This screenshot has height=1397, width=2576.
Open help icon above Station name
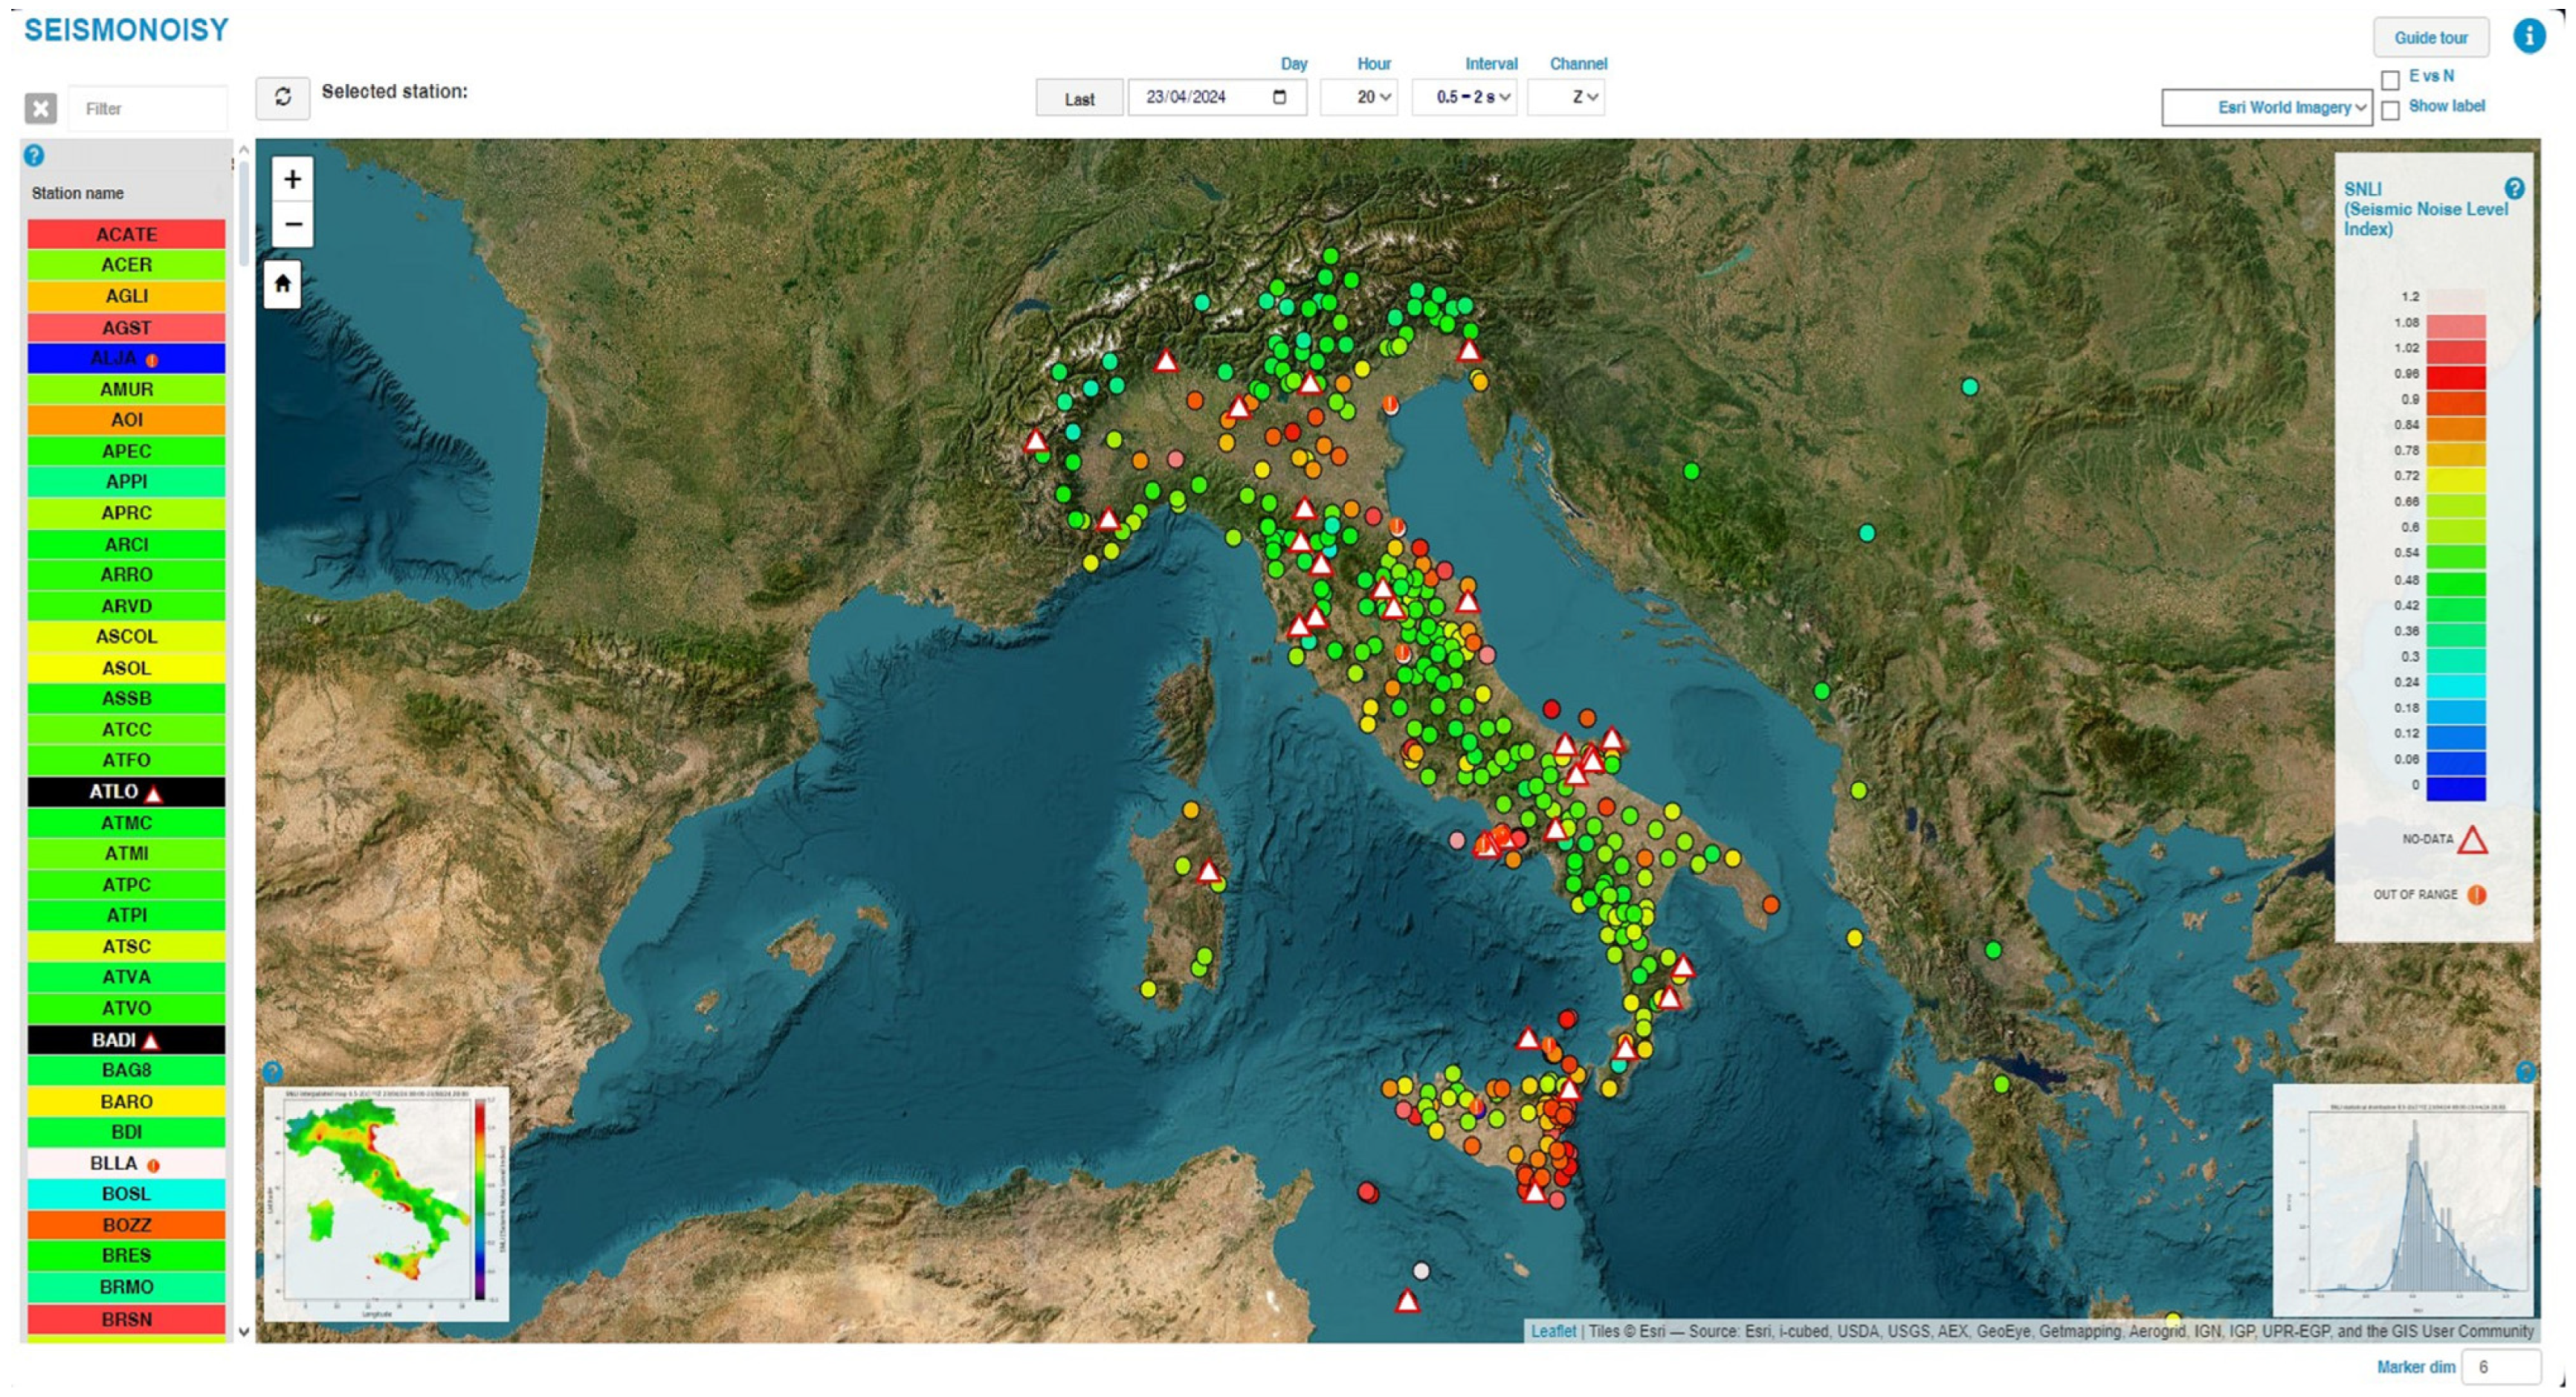[x=34, y=156]
